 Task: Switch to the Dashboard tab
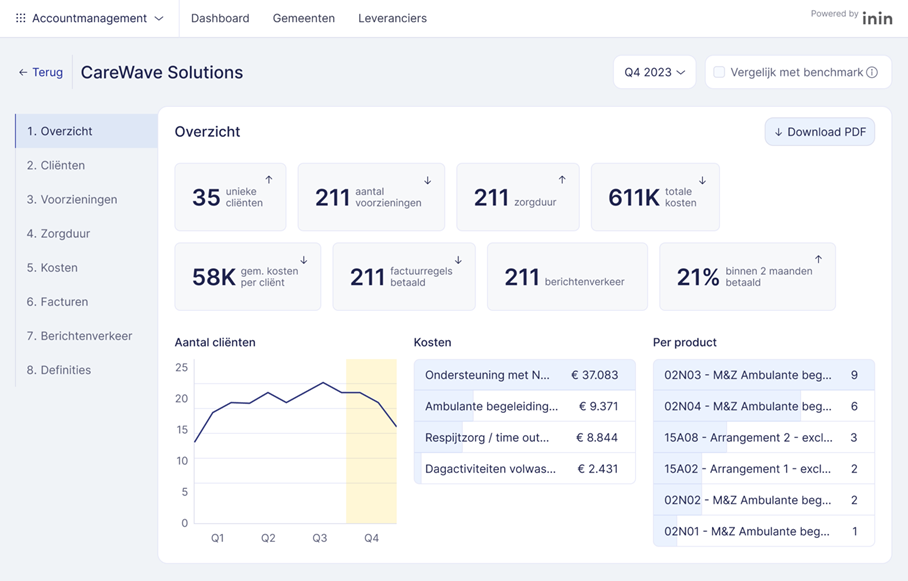coord(220,18)
